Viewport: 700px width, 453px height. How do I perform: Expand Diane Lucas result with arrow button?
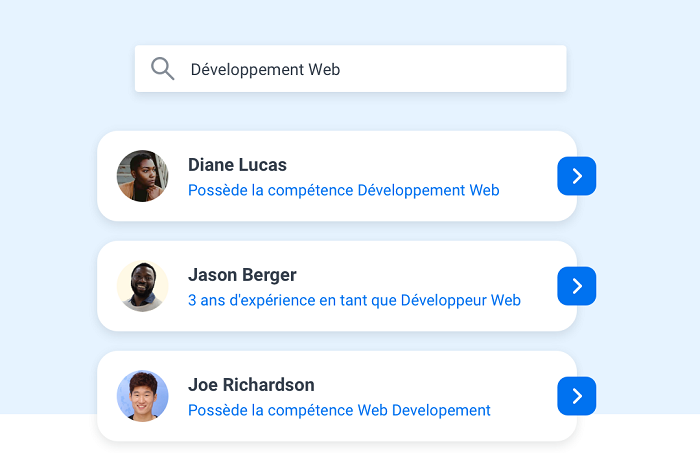click(576, 176)
